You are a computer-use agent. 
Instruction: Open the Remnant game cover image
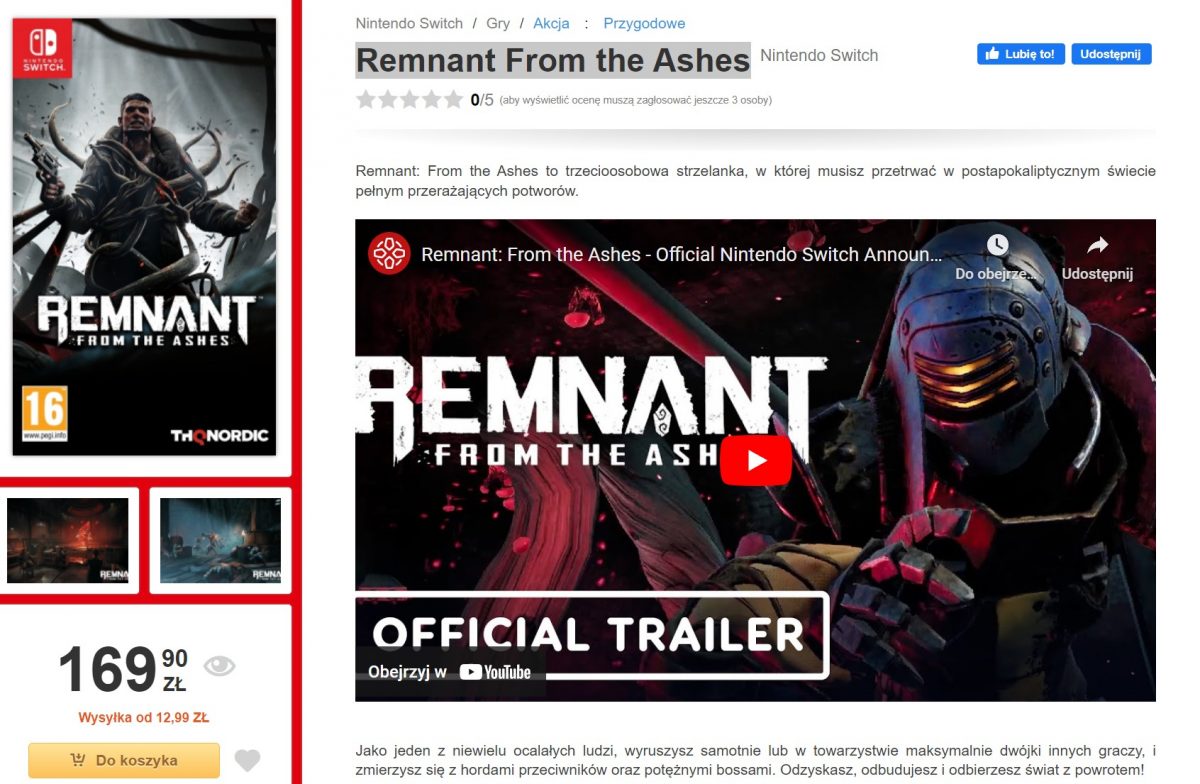click(144, 236)
